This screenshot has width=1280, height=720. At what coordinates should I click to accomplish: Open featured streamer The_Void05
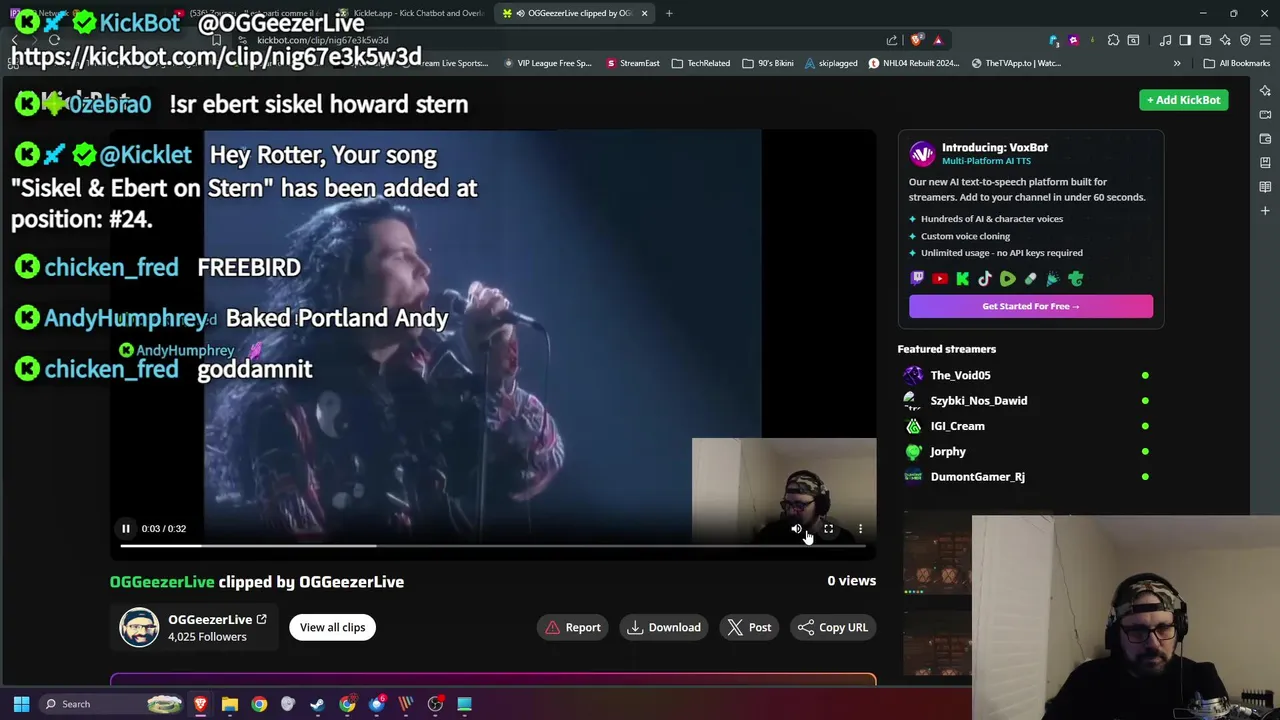coord(960,375)
